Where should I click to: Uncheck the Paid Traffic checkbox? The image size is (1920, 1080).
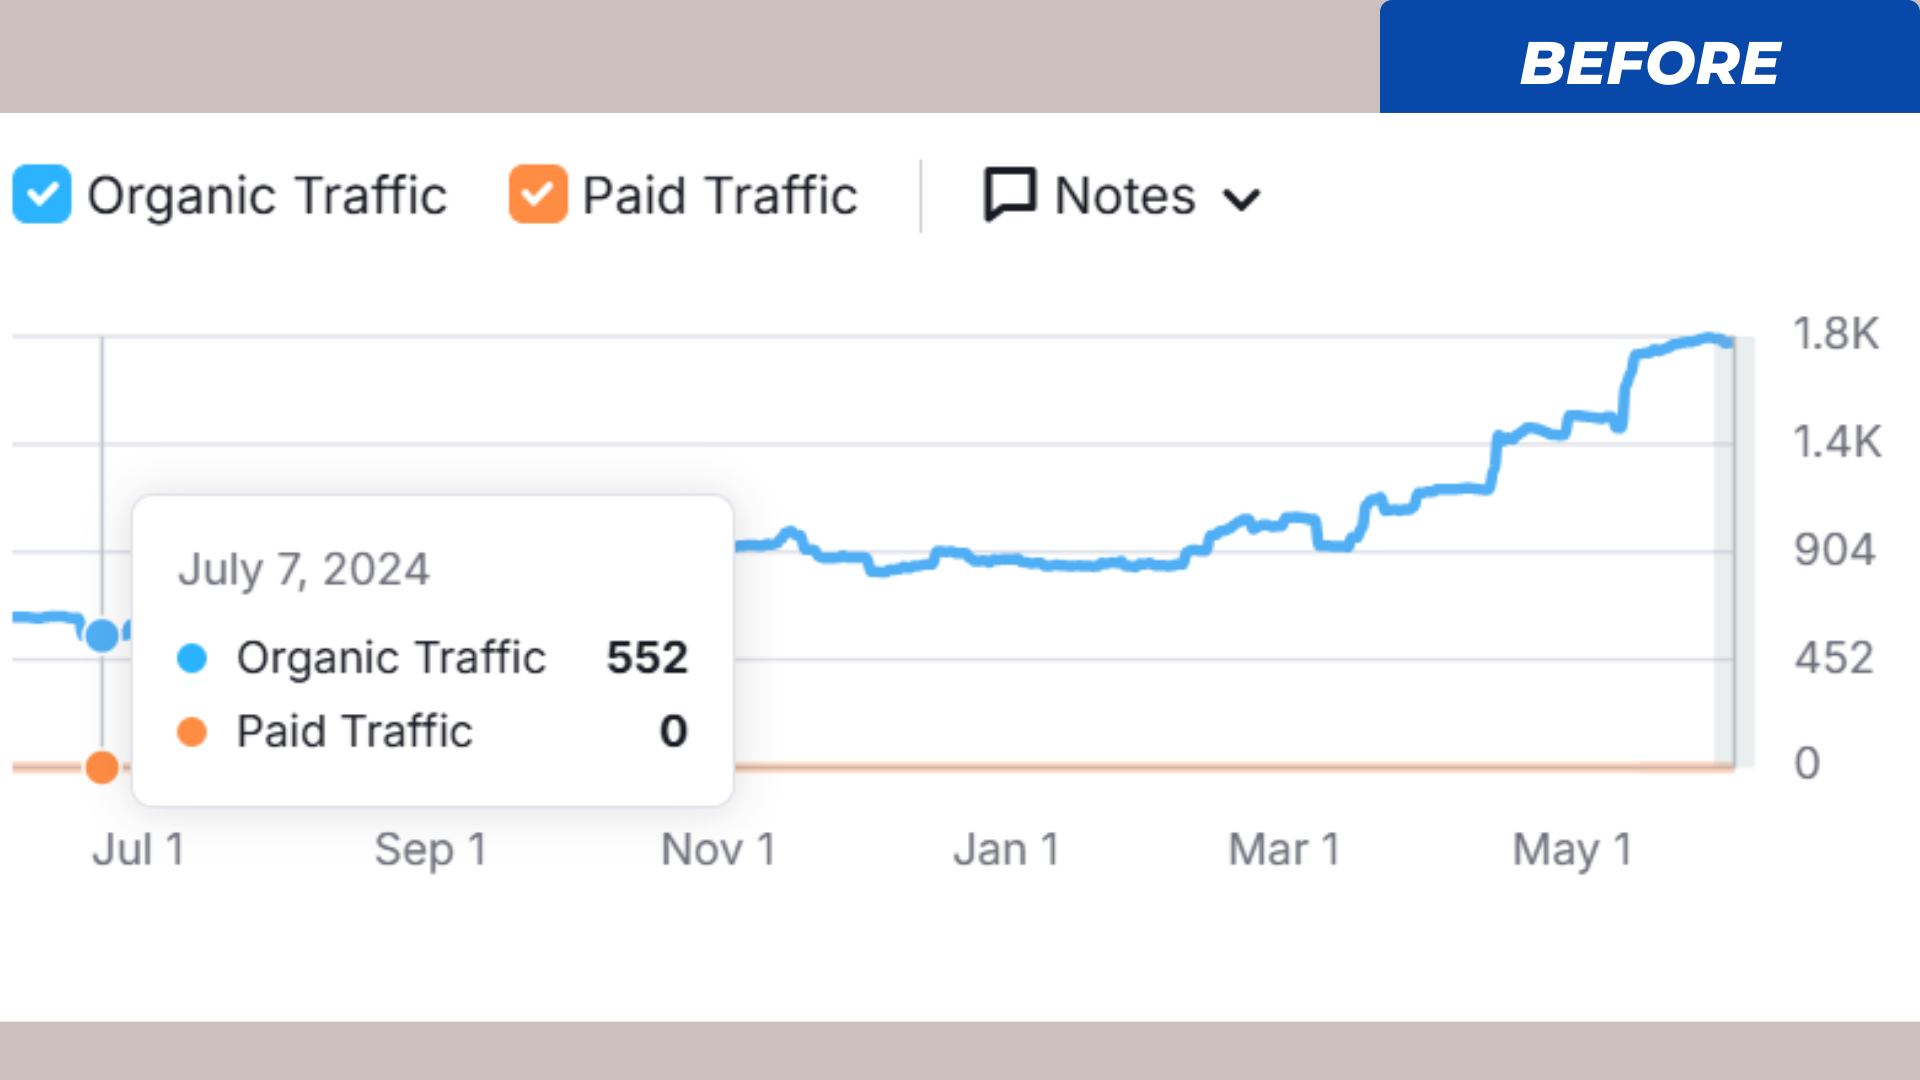[538, 194]
